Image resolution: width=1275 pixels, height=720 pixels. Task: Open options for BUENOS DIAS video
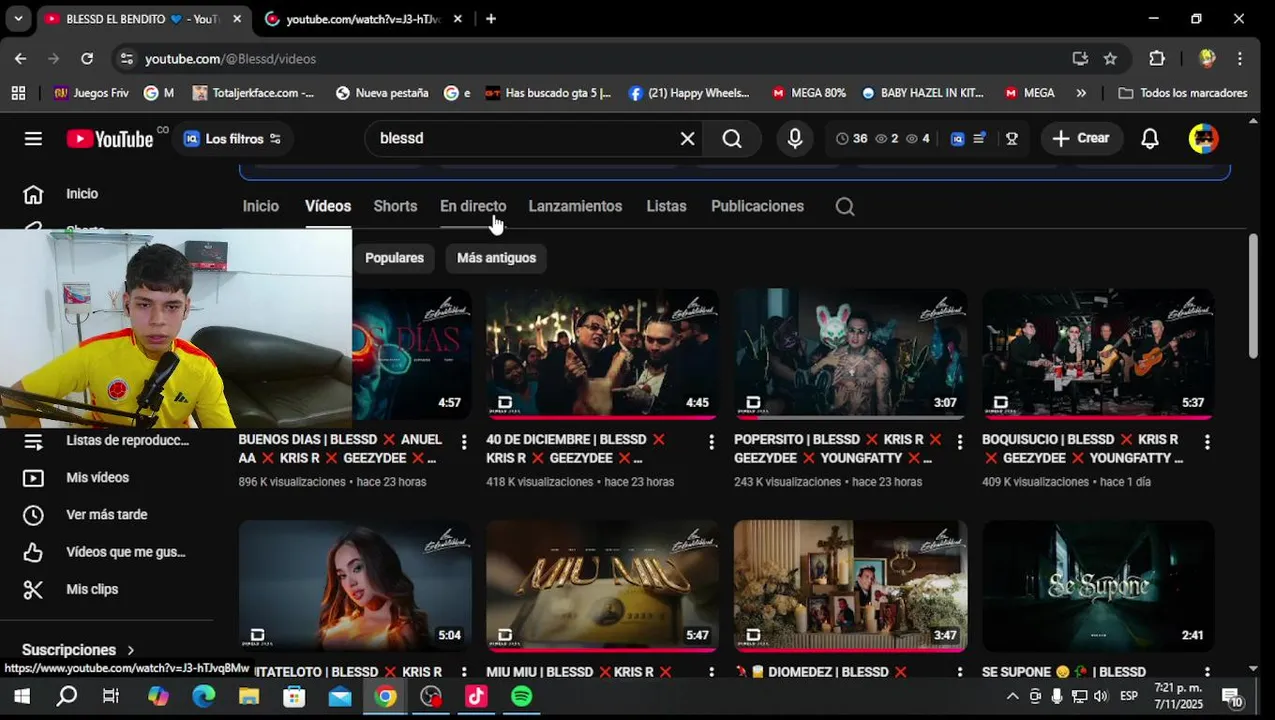464,441
